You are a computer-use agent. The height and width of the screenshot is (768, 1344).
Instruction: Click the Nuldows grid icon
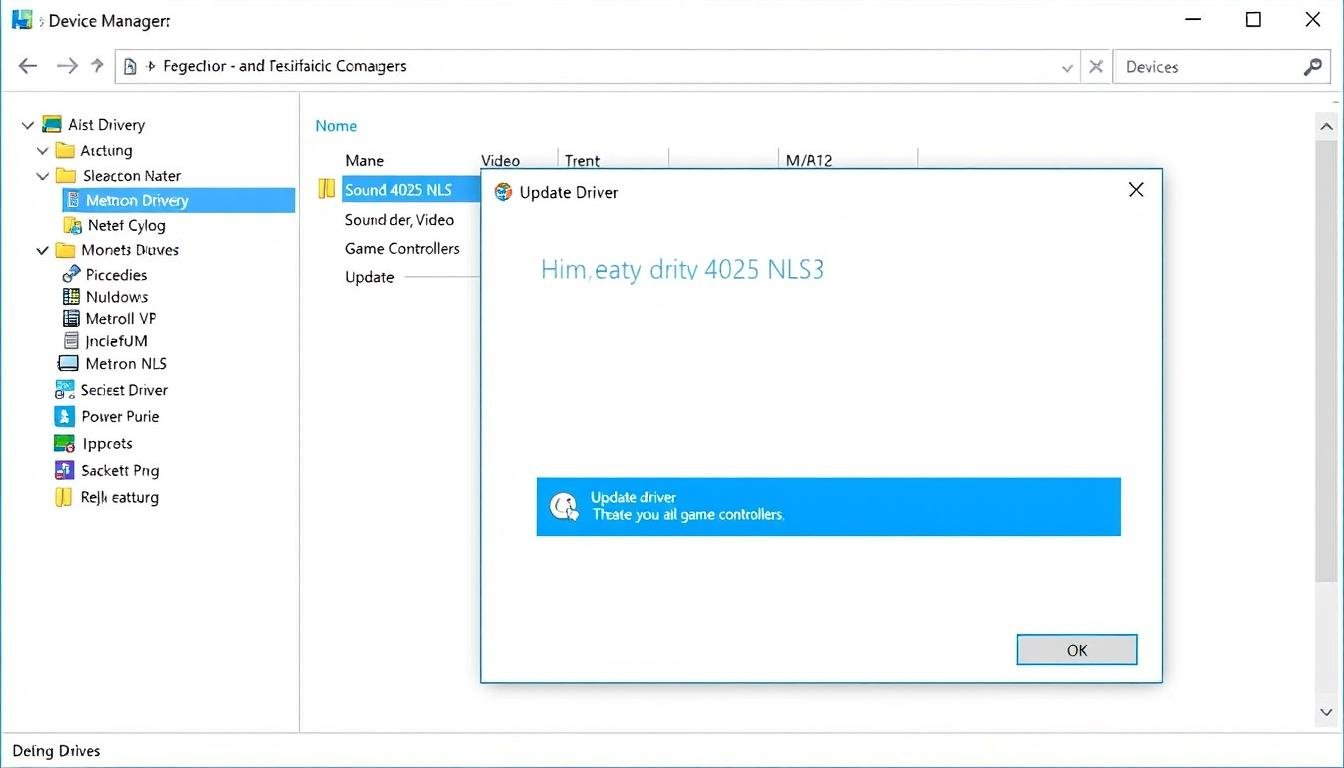tap(71, 297)
